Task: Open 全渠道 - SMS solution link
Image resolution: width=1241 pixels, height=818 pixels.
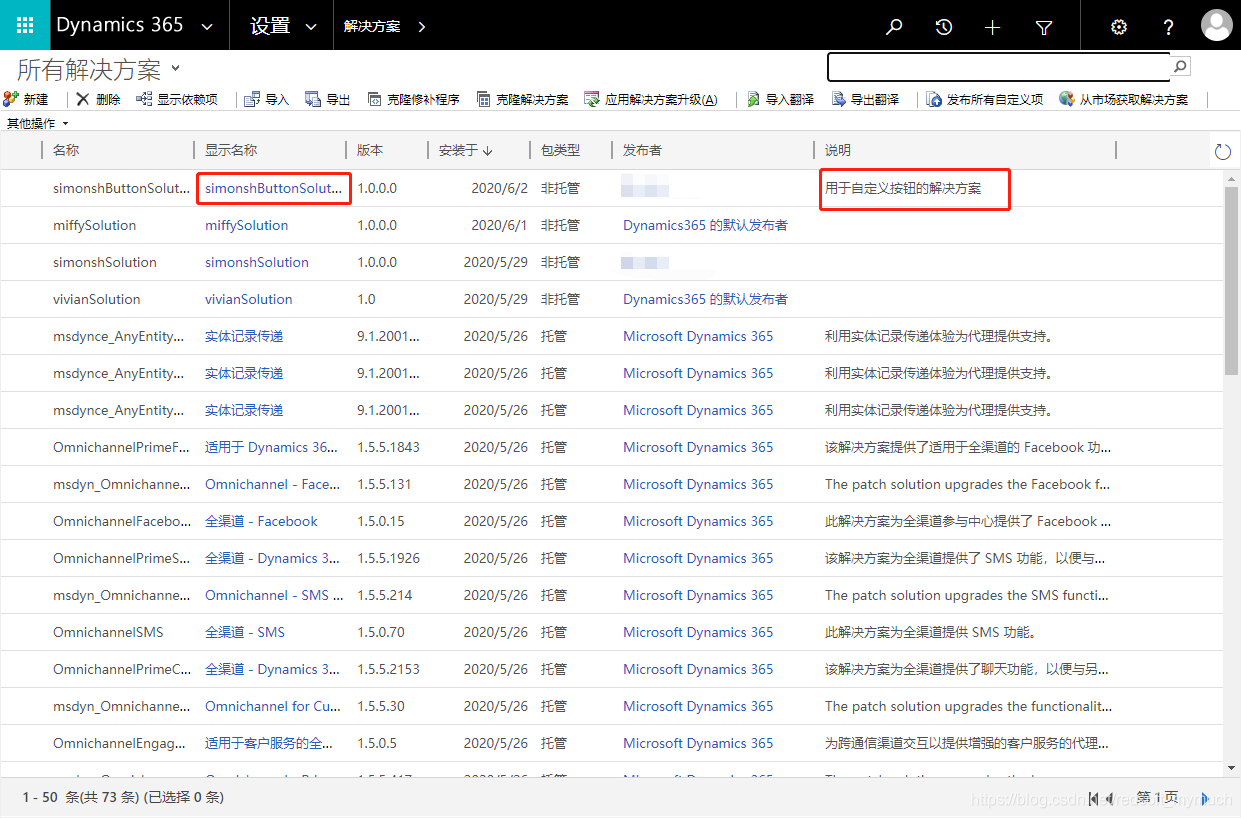Action: [x=245, y=632]
